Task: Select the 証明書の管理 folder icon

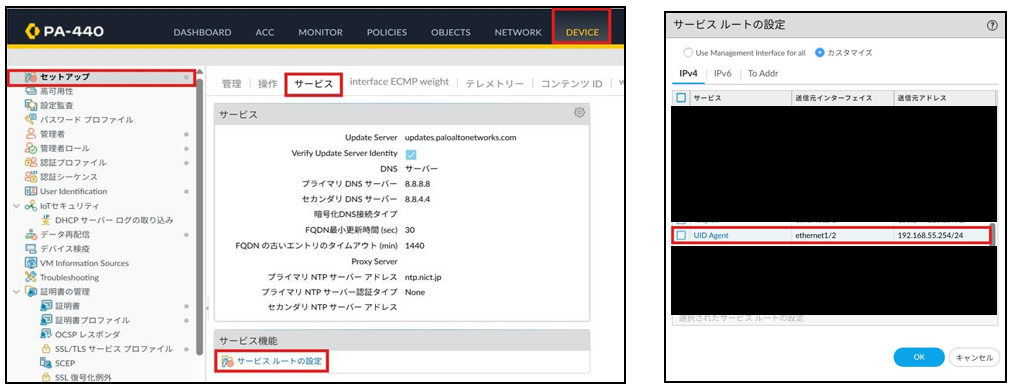Action: click(30, 291)
